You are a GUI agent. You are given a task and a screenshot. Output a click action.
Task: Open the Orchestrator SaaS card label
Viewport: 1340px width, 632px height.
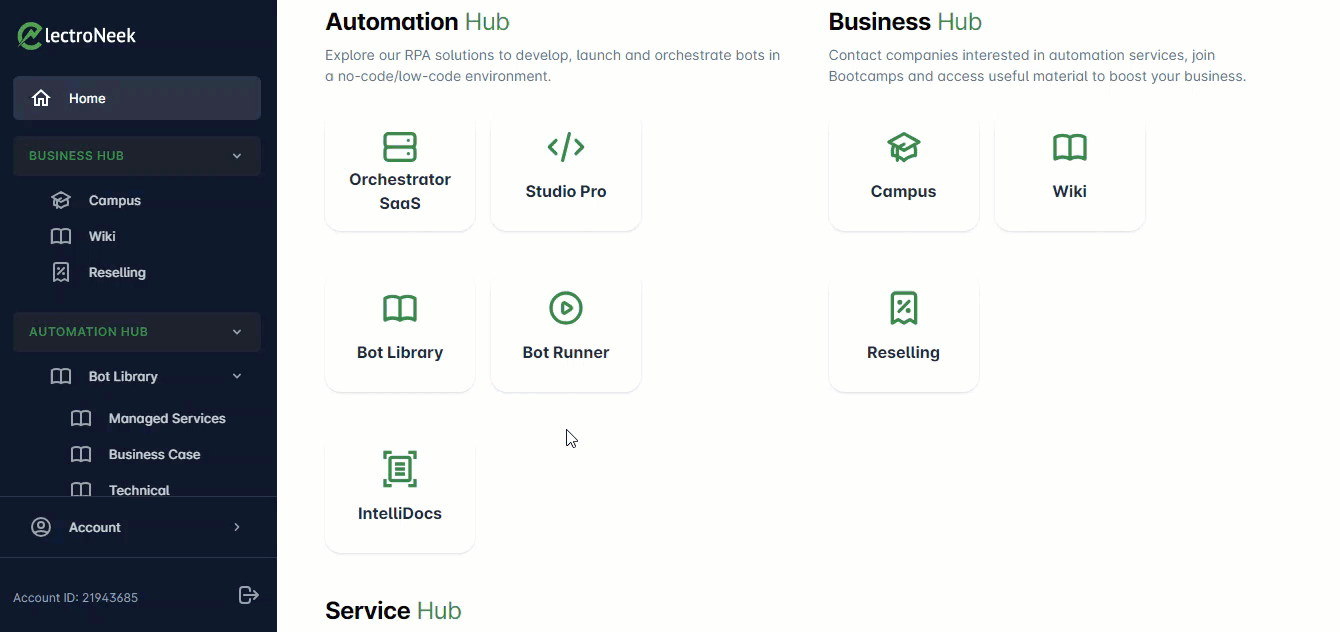coord(400,191)
